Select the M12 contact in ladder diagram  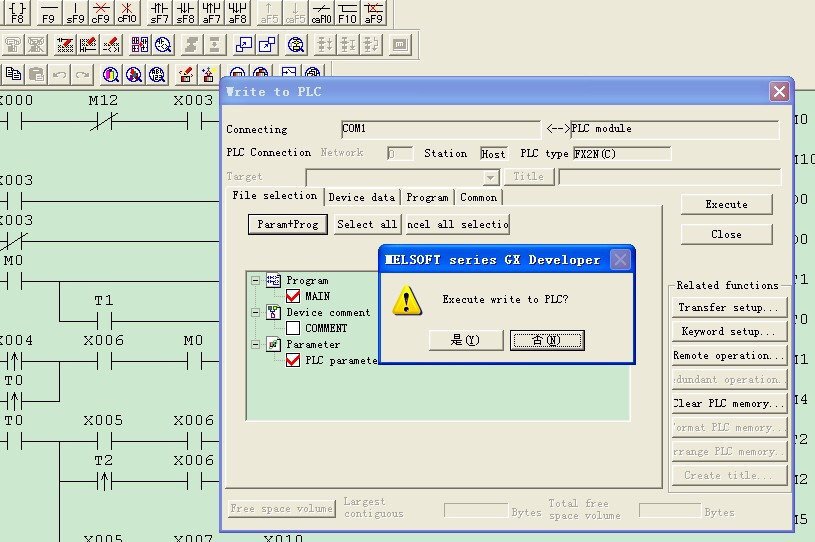[103, 122]
